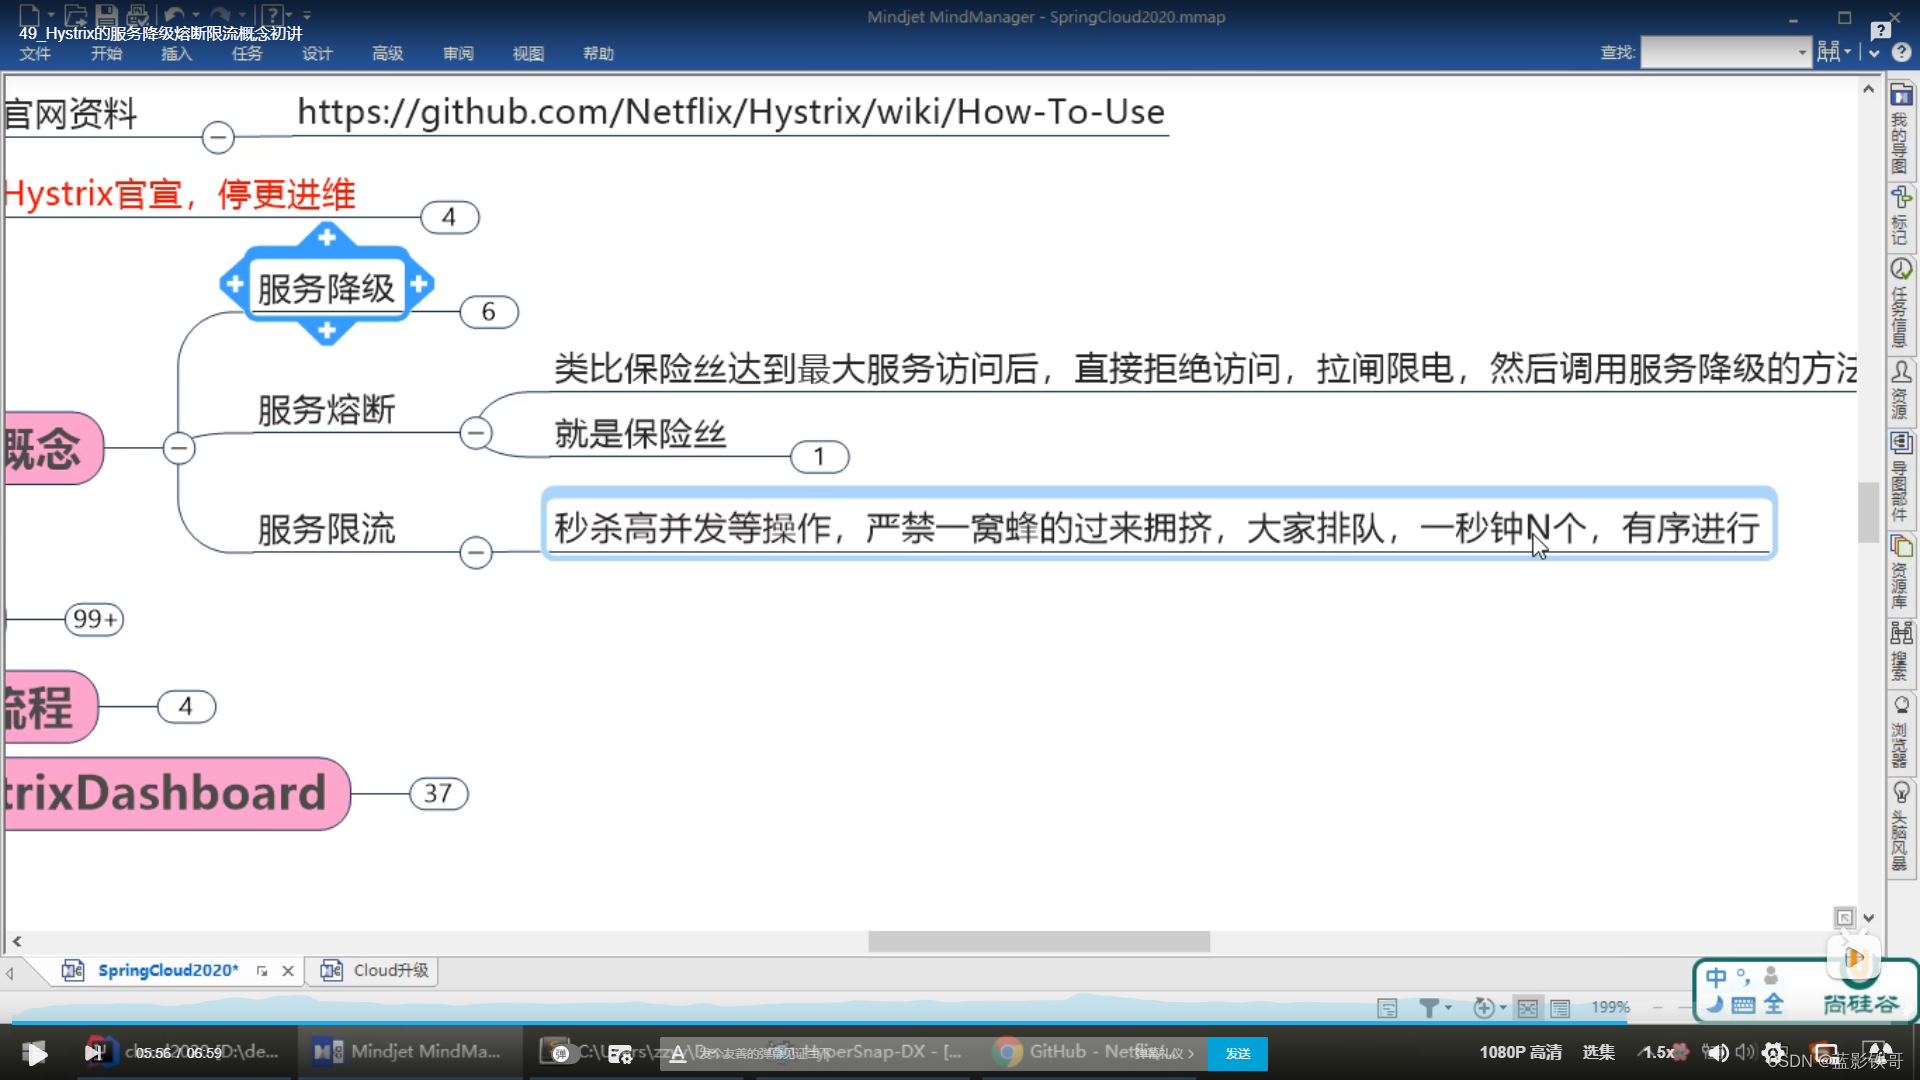Open the Map Markers sidebar icon
Viewport: 1920px width, 1080px height.
coord(1900,197)
